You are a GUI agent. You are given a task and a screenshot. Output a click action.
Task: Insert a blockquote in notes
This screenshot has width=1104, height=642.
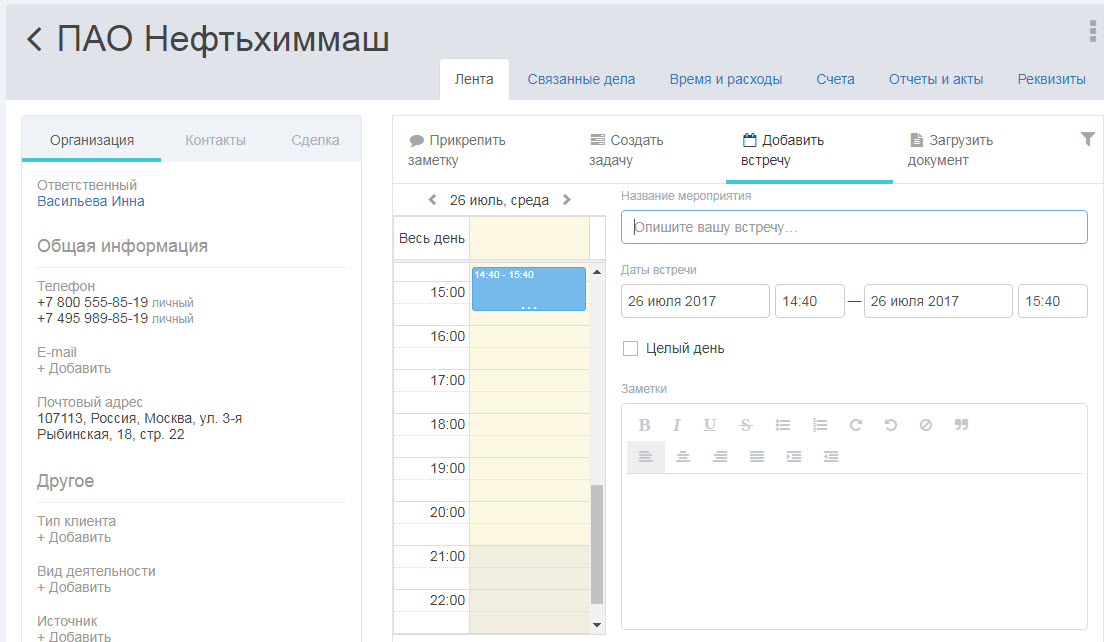pyautogui.click(x=961, y=425)
